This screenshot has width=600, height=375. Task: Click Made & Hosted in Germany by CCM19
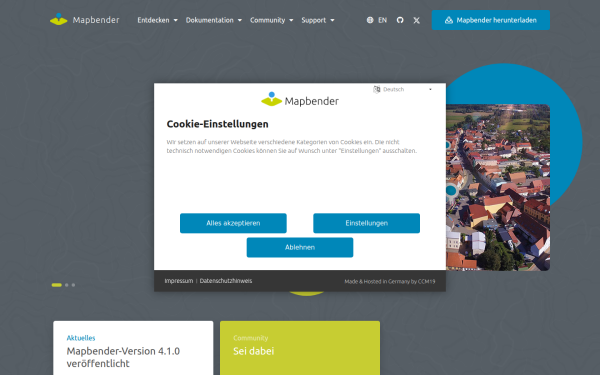pos(390,281)
